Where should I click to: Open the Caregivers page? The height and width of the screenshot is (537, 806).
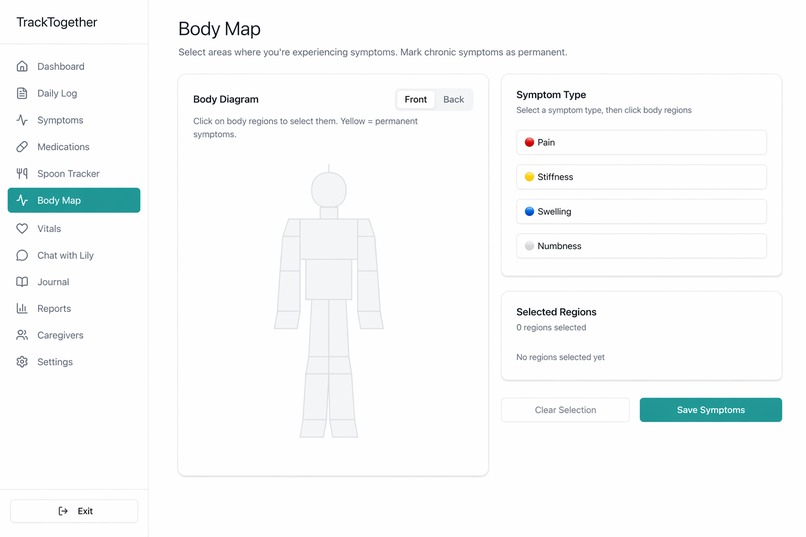74,335
